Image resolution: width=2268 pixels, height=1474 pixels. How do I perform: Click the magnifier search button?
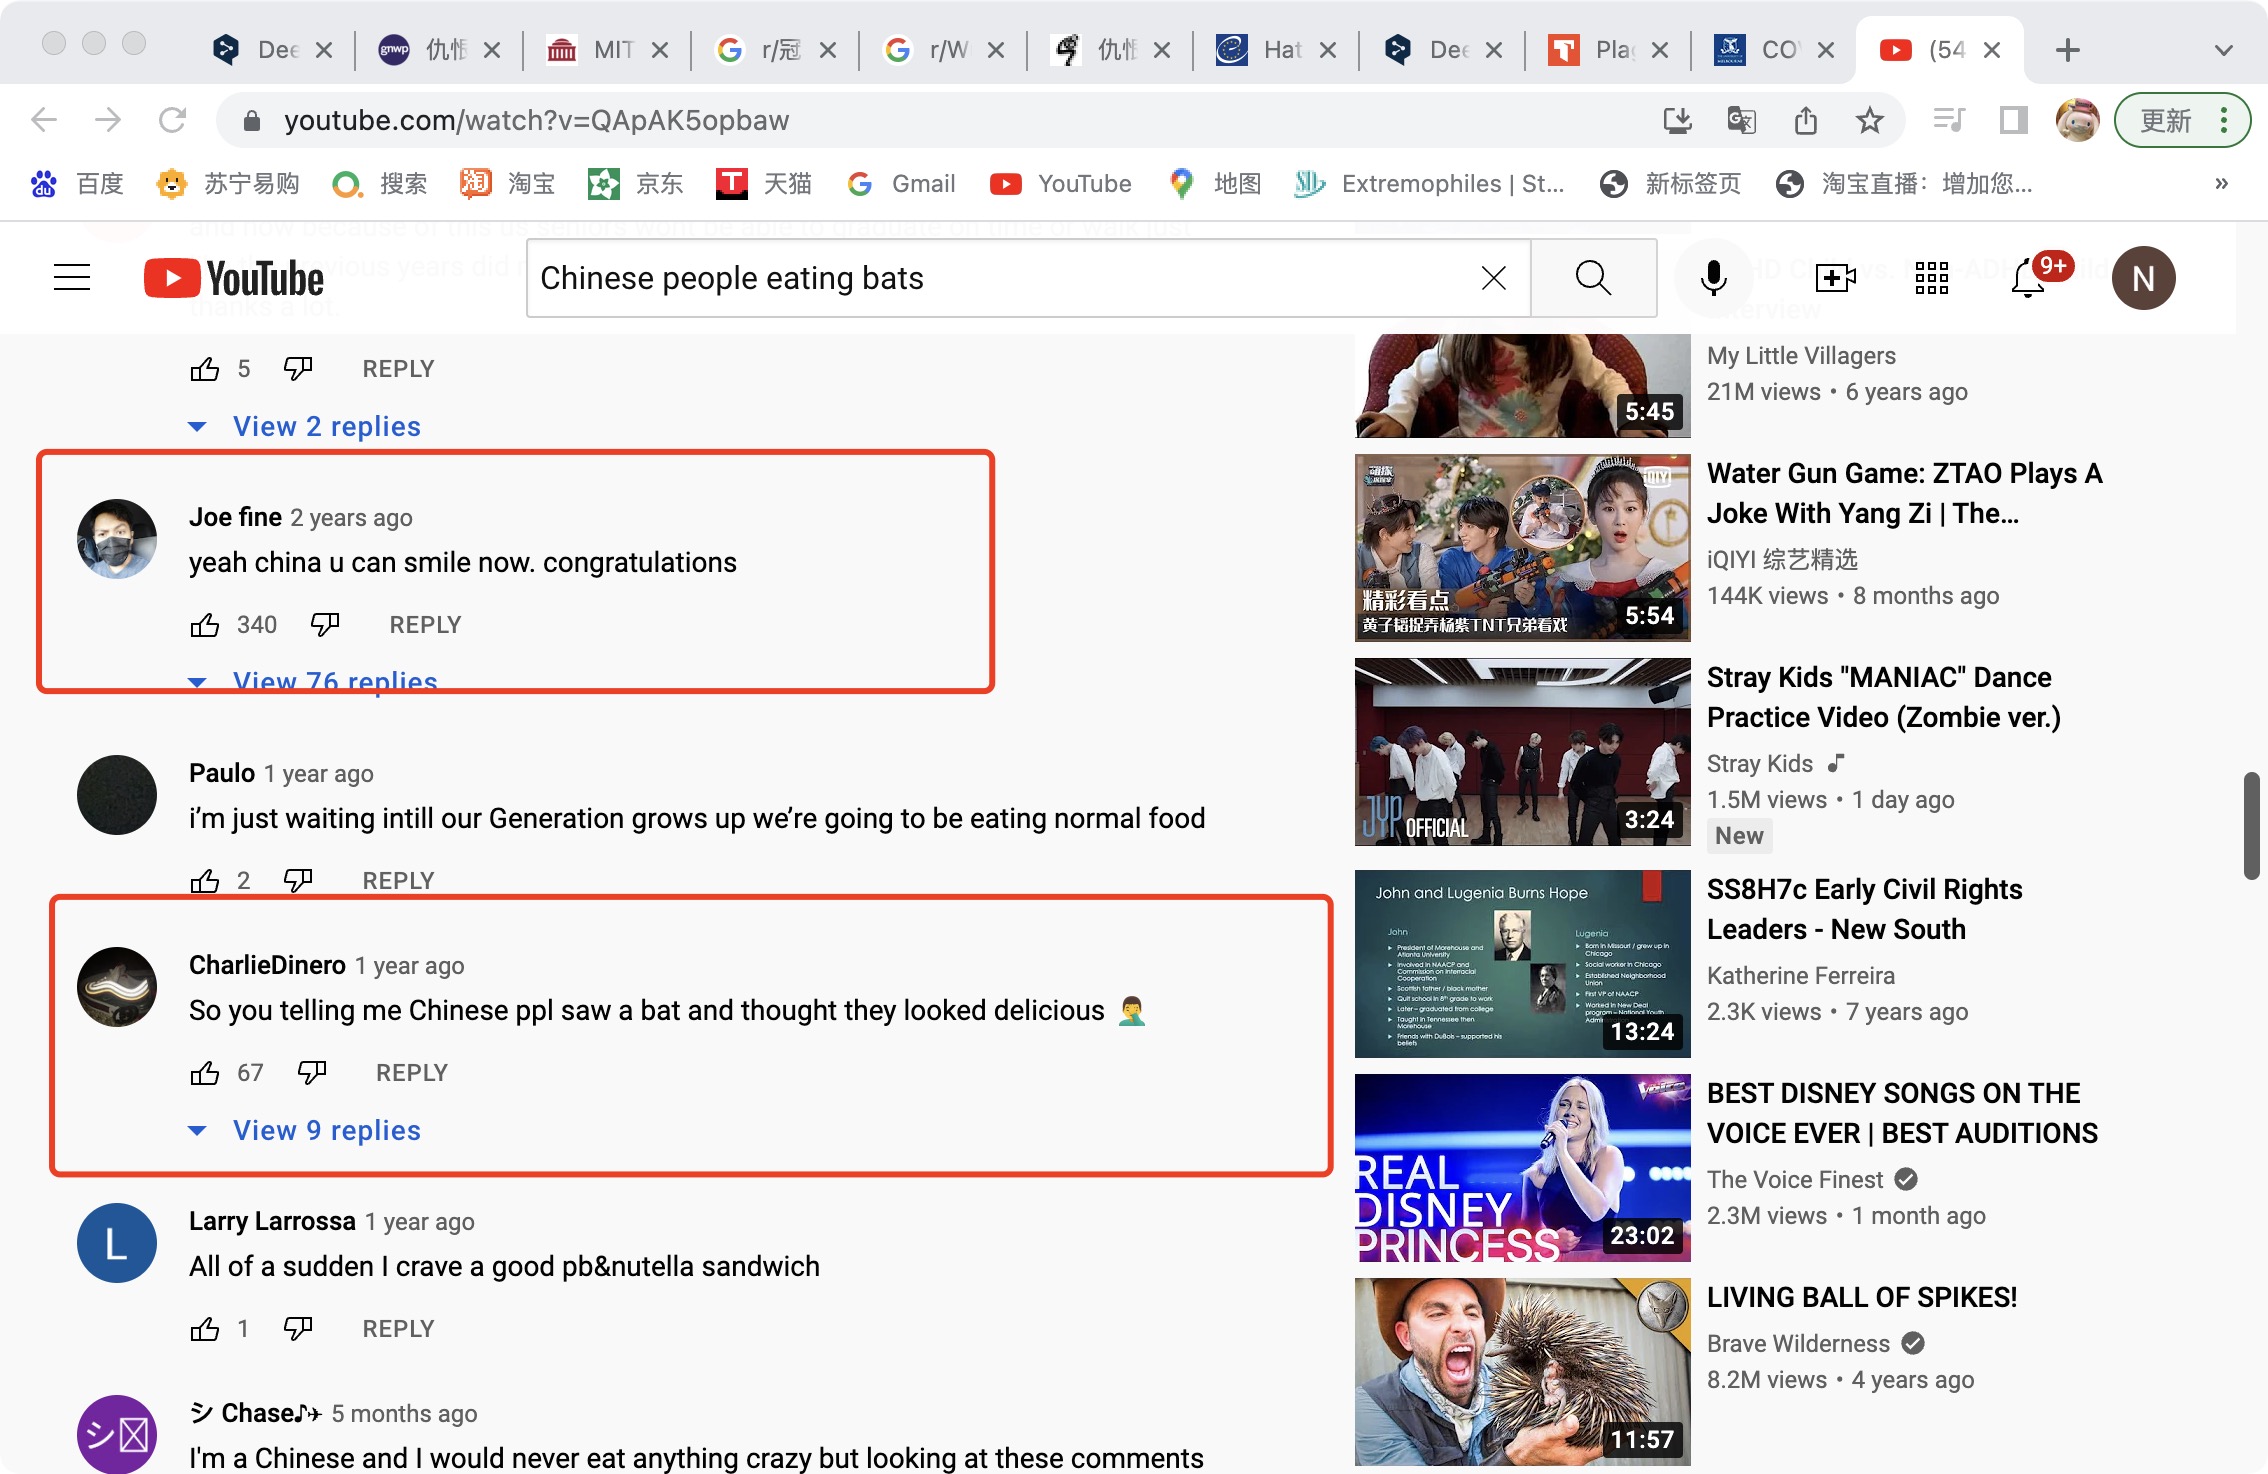tap(1593, 278)
